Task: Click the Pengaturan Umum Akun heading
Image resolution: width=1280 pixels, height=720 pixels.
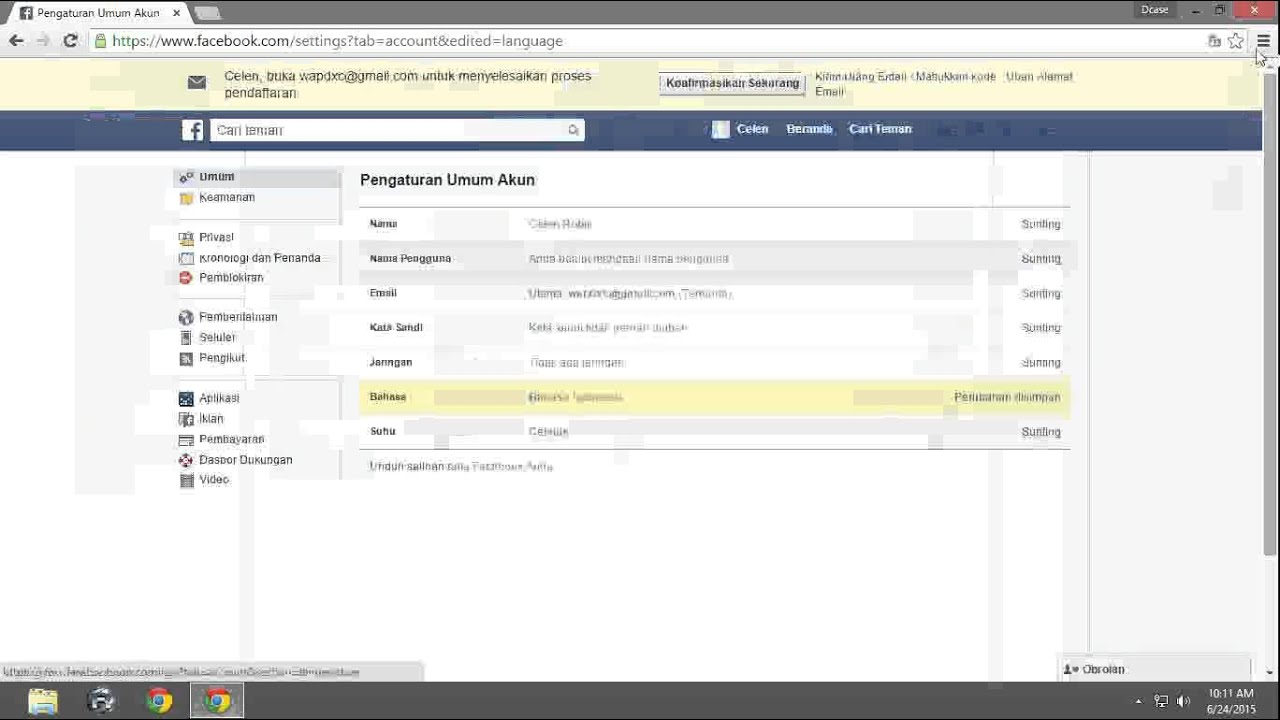Action: point(447,180)
